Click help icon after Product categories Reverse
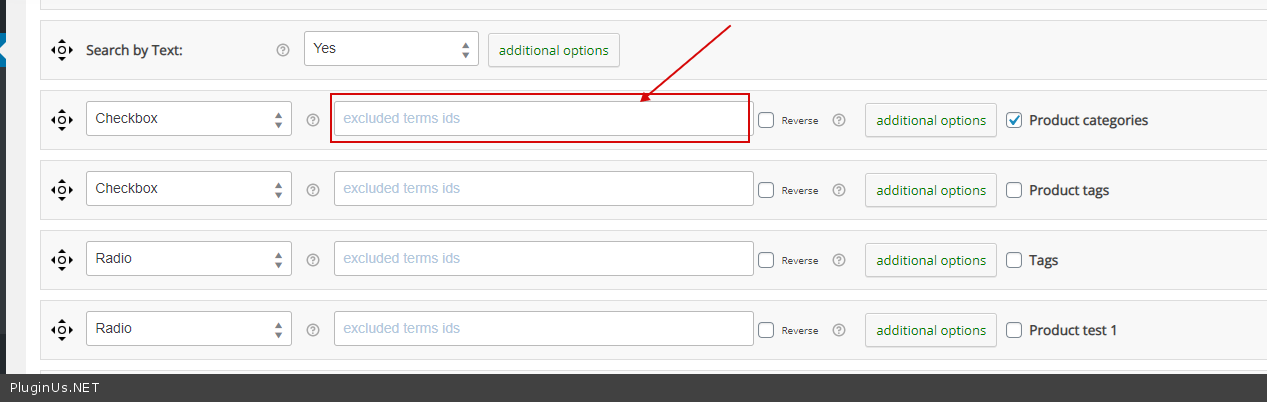1267x402 pixels. pos(839,120)
